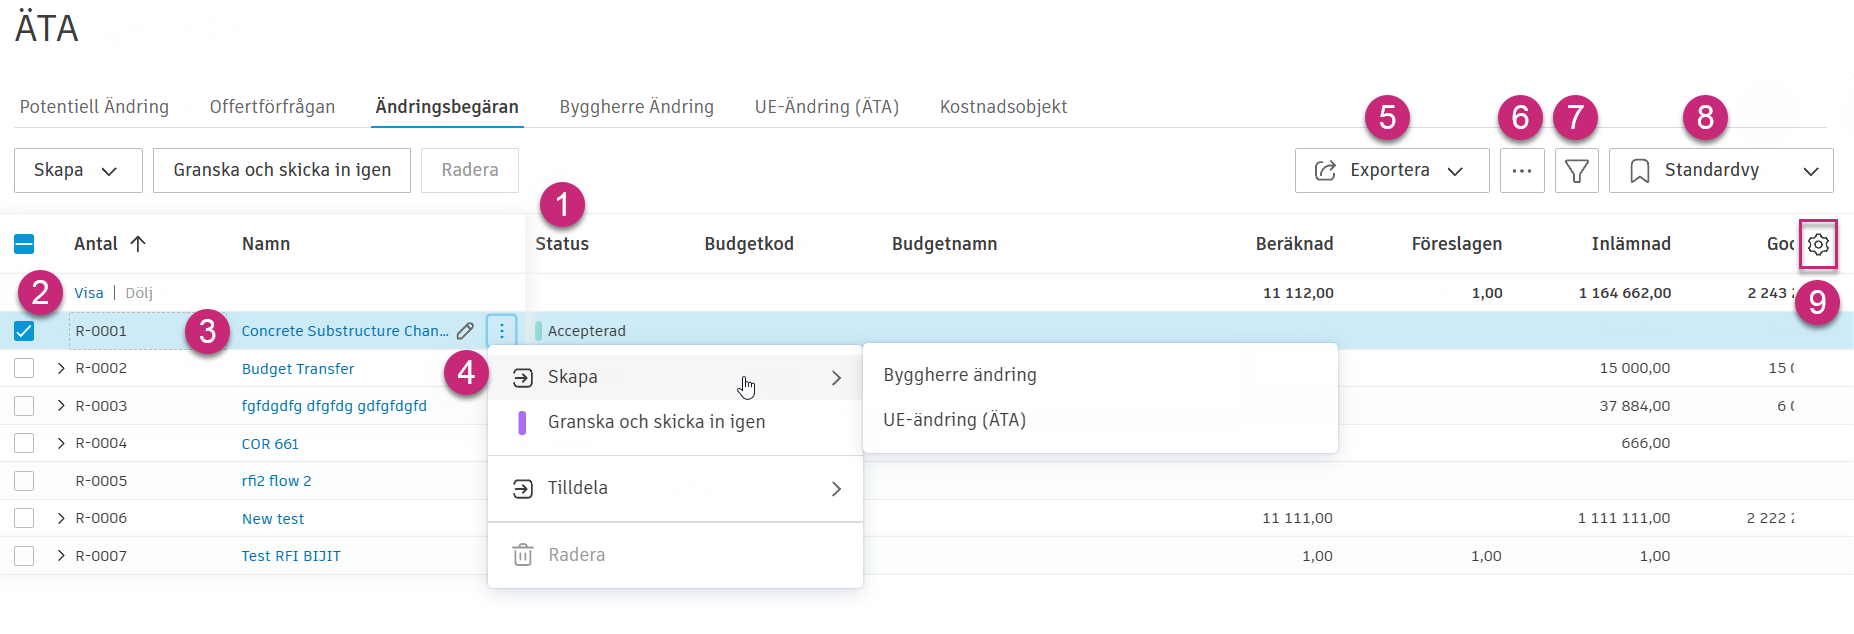Click the Dölj link
Image resolution: width=1854 pixels, height=634 pixels.
[139, 293]
